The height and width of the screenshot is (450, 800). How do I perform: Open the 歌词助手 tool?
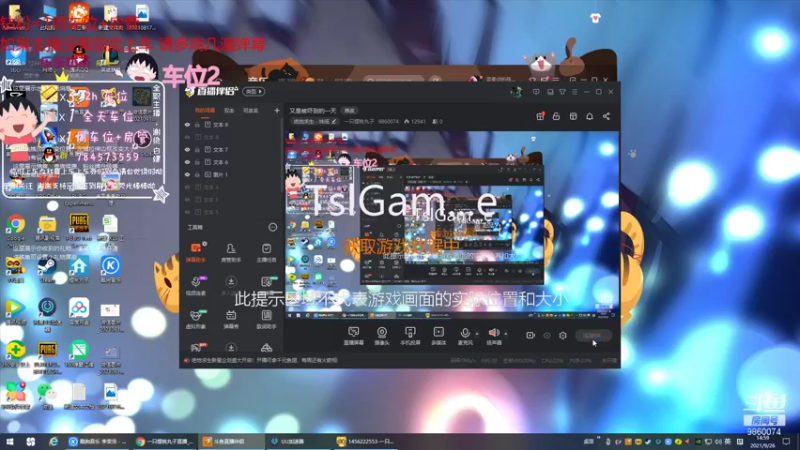tap(266, 319)
